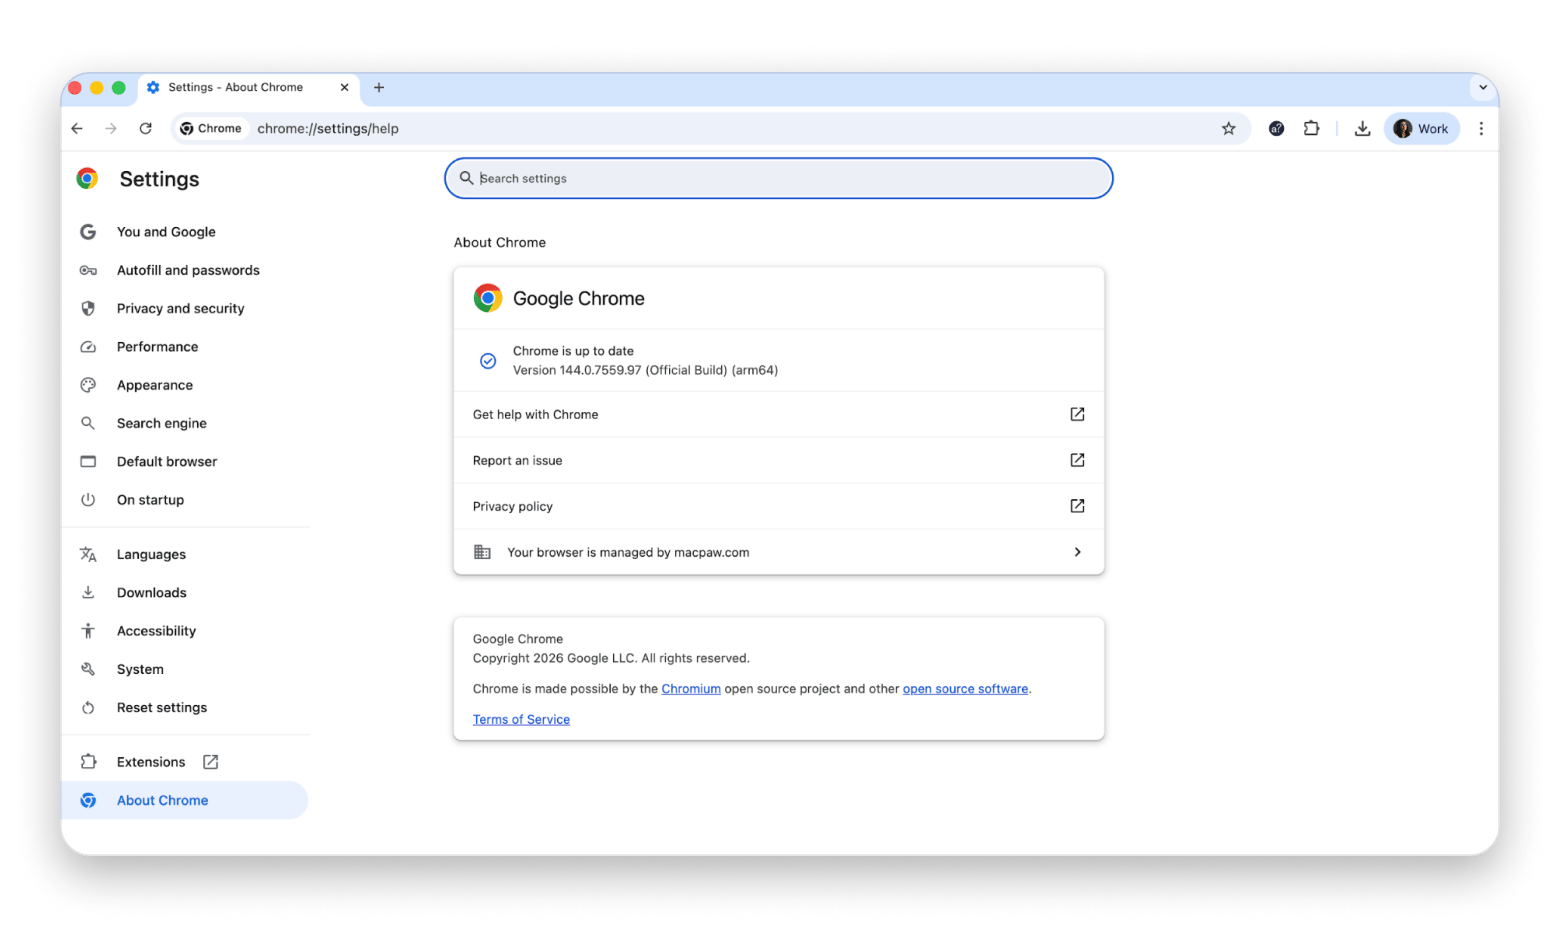Open the Chromium project link
This screenshot has width=1560, height=942.
(x=691, y=688)
